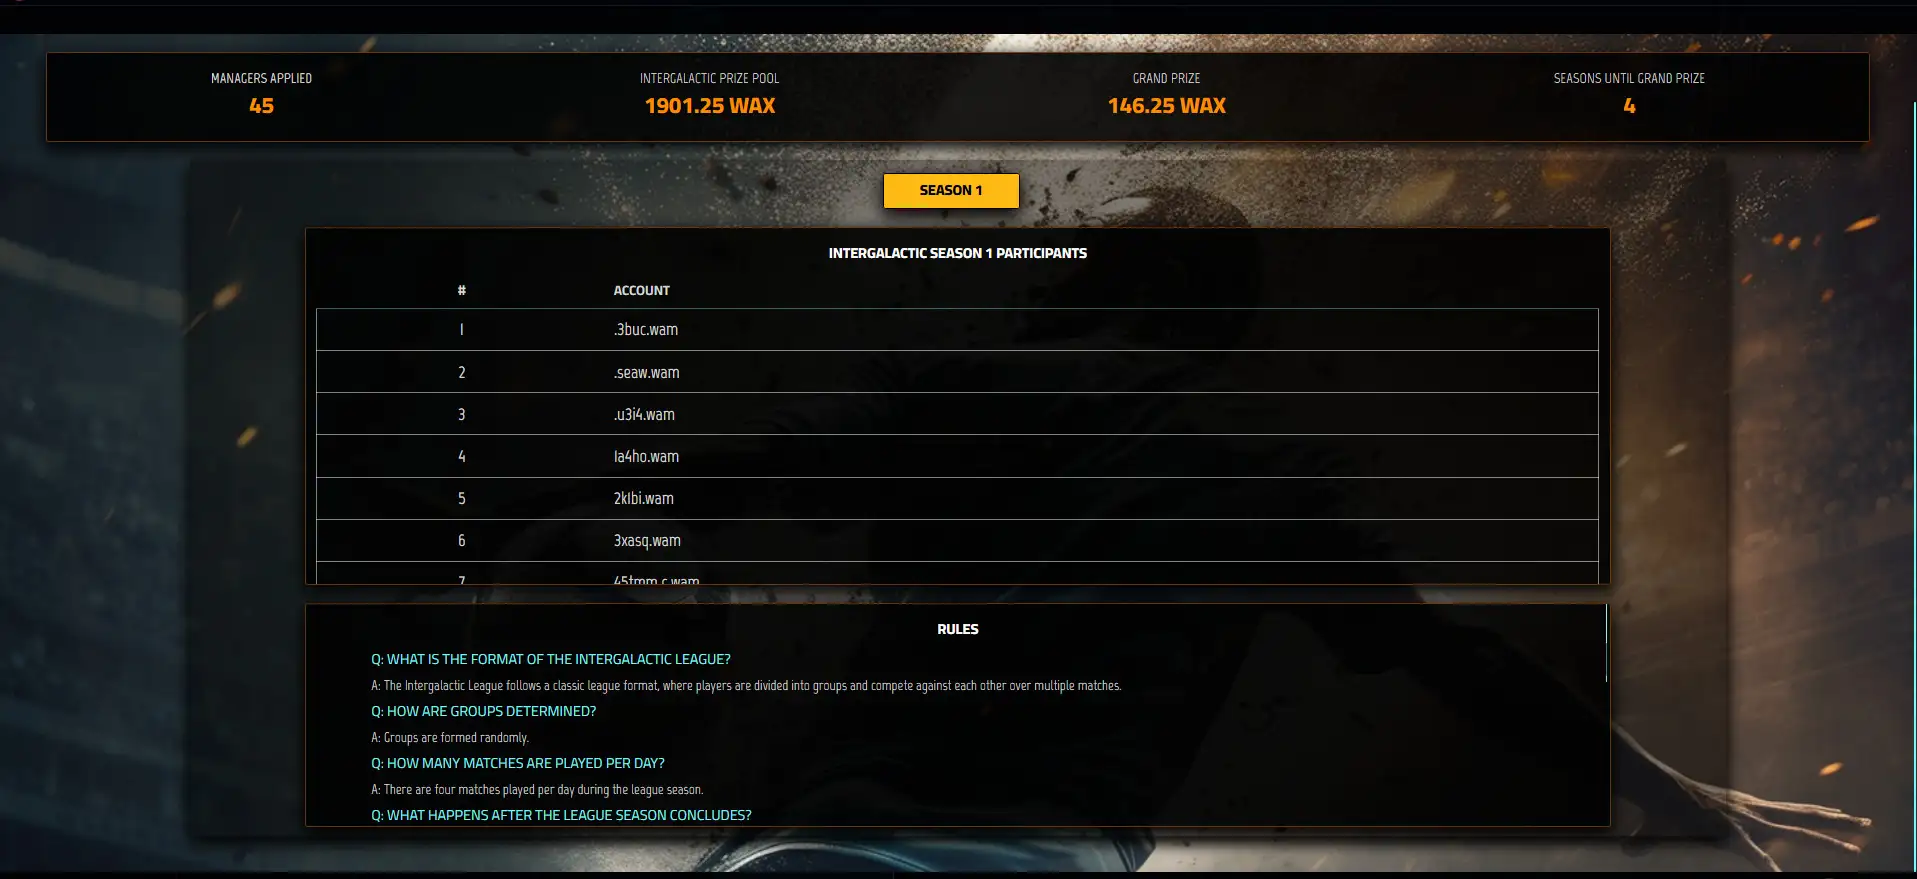Click the Managers Applied count 45
Image resolution: width=1917 pixels, height=879 pixels.
261,106
